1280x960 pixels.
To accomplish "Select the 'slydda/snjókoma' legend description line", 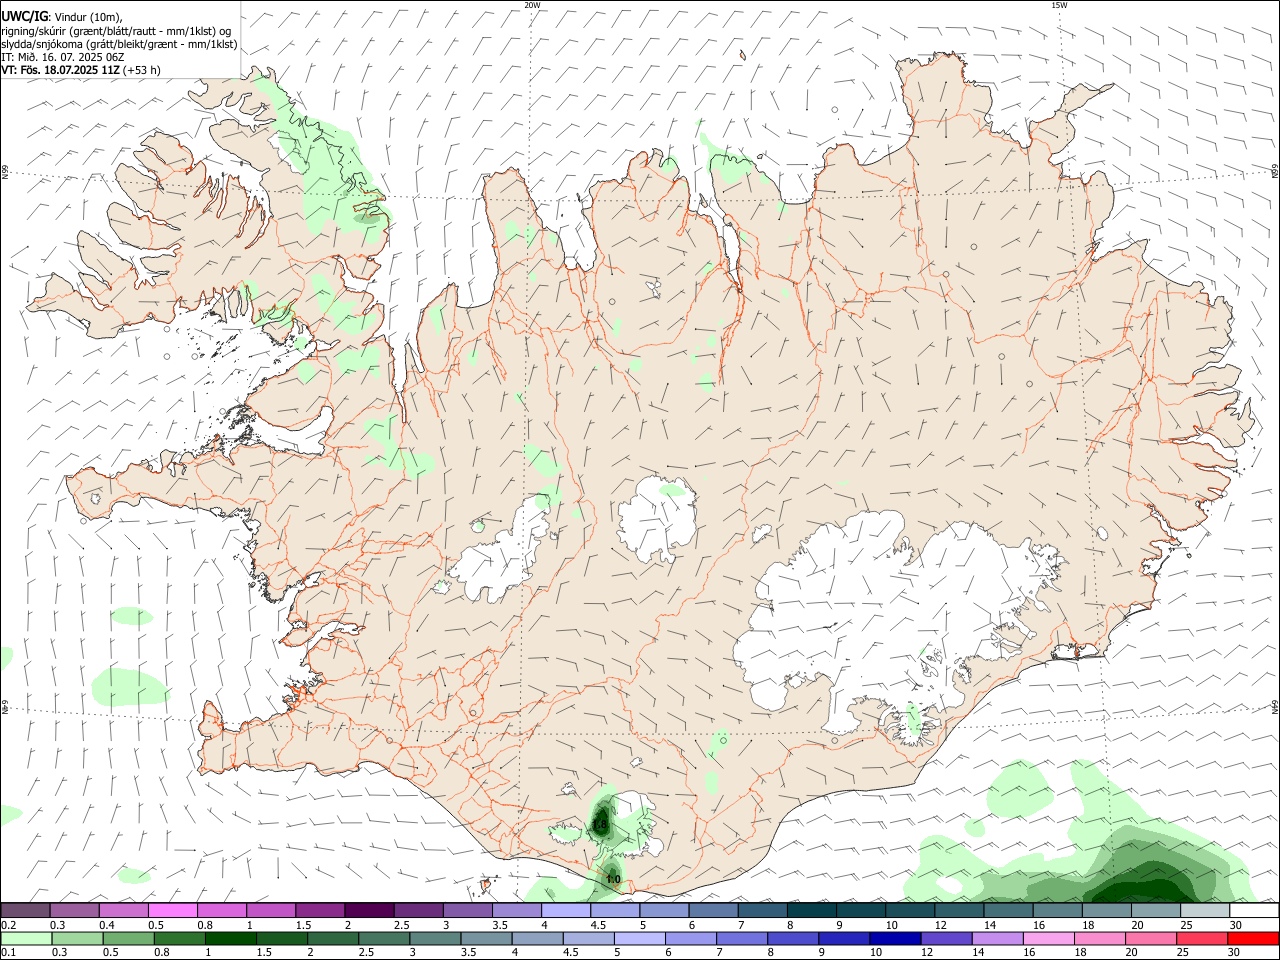I will 119,43.
